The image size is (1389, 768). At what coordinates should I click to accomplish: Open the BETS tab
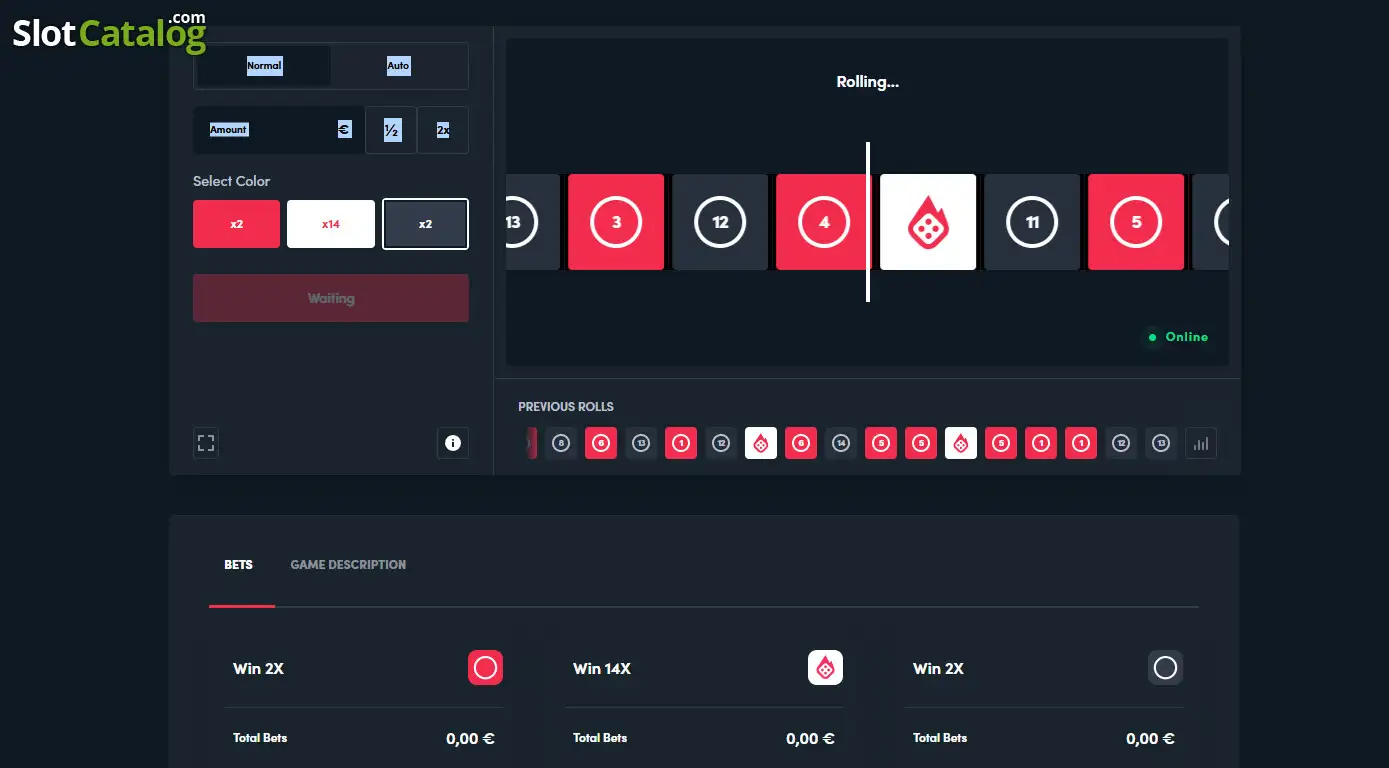(239, 565)
